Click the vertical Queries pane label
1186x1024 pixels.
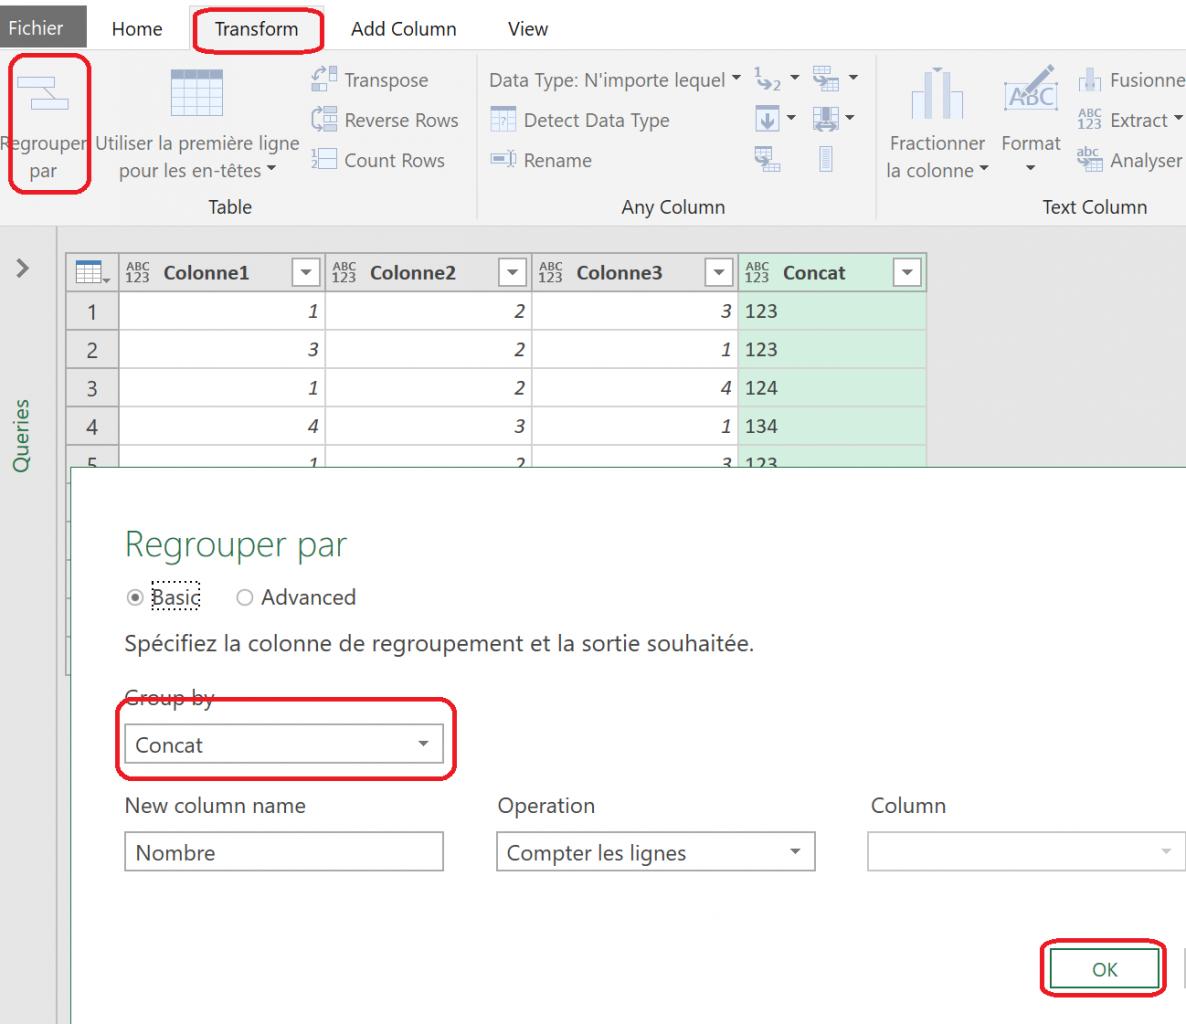click(x=21, y=435)
